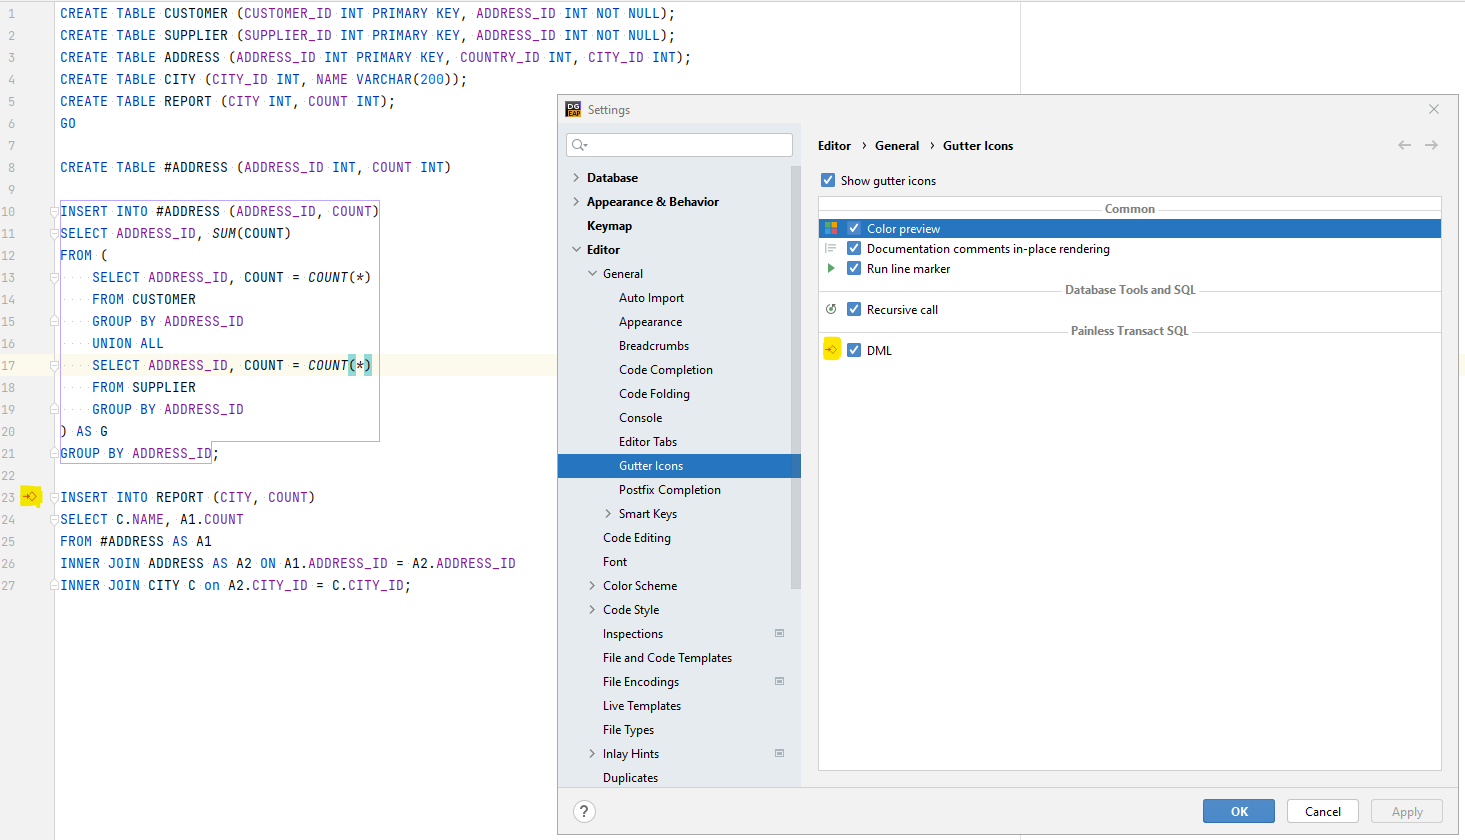The height and width of the screenshot is (840, 1465).
Task: Select Code Completion in settings tree
Action: [x=666, y=369]
